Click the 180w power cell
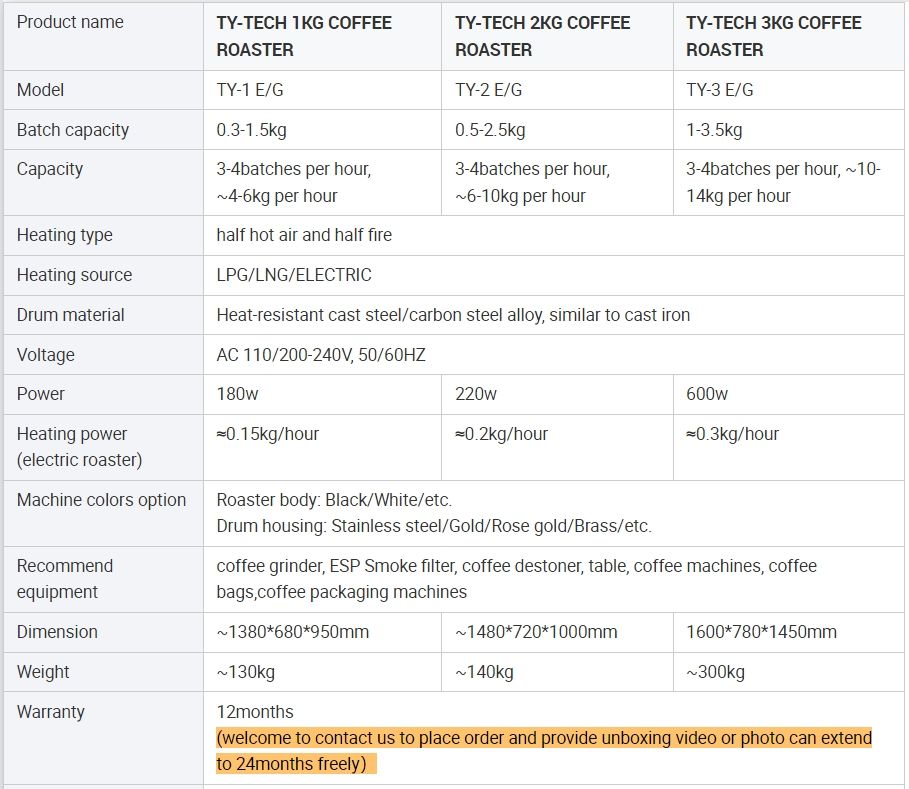The image size is (909, 789). point(237,394)
